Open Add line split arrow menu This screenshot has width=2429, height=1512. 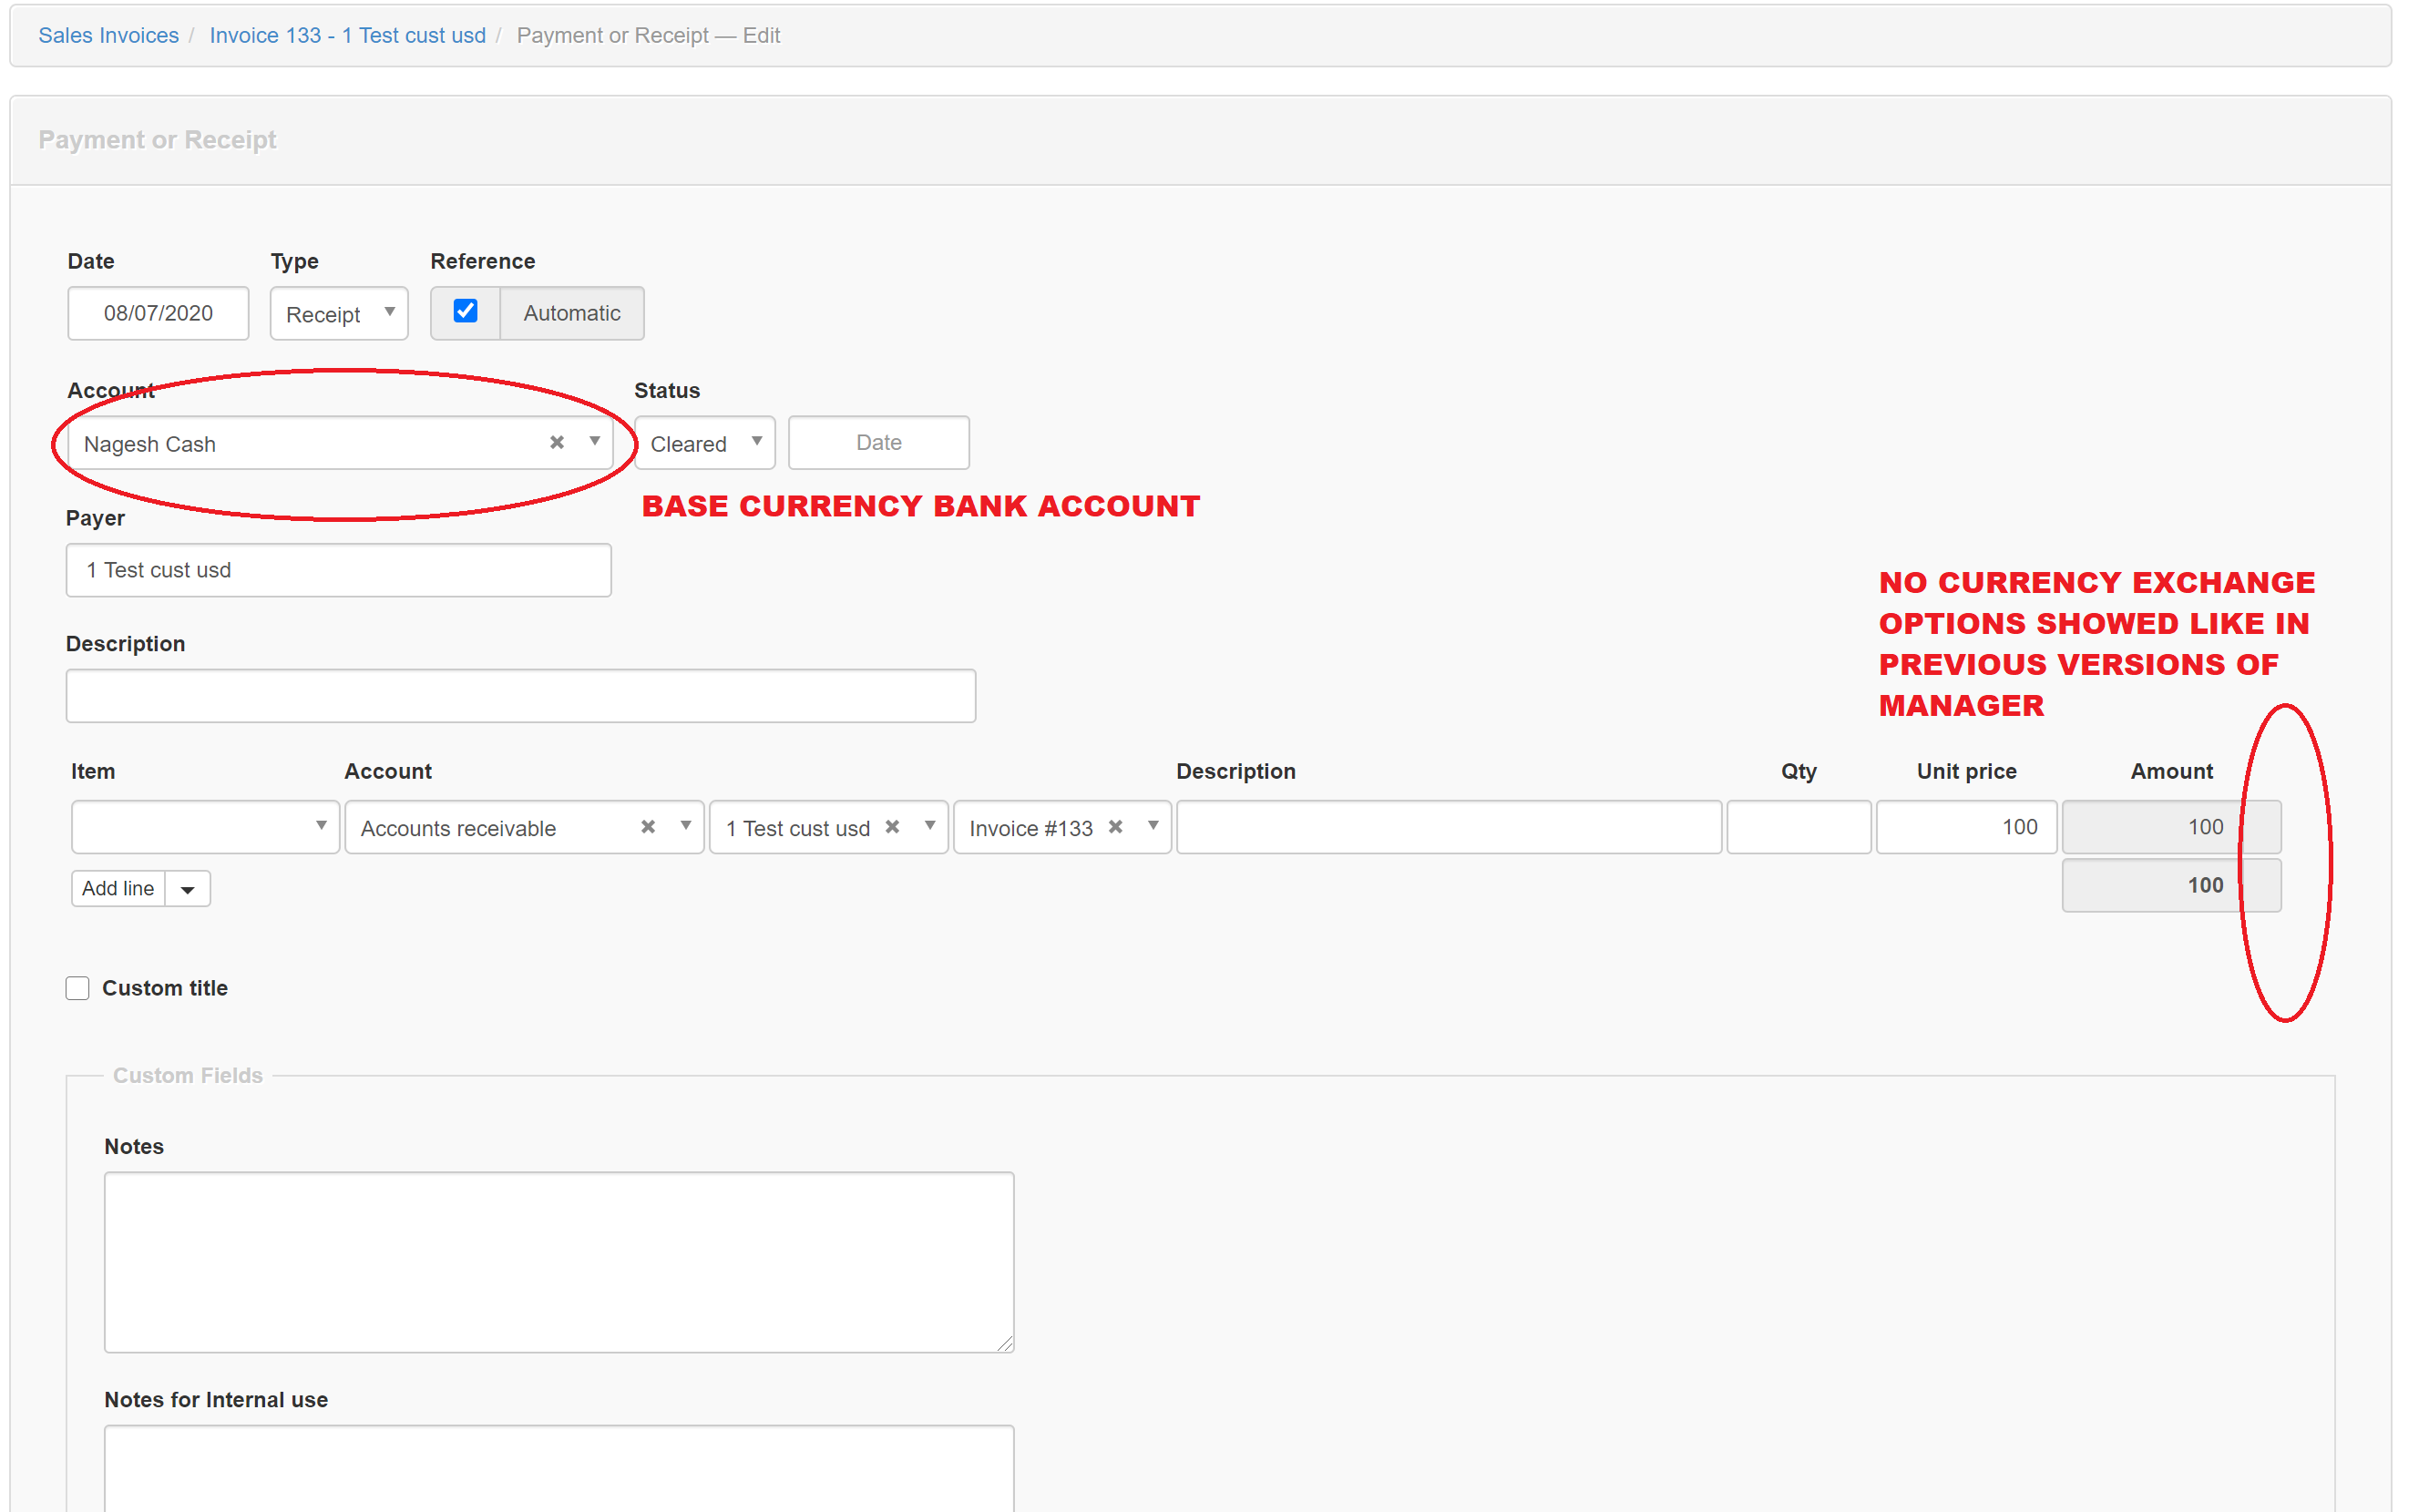(187, 889)
